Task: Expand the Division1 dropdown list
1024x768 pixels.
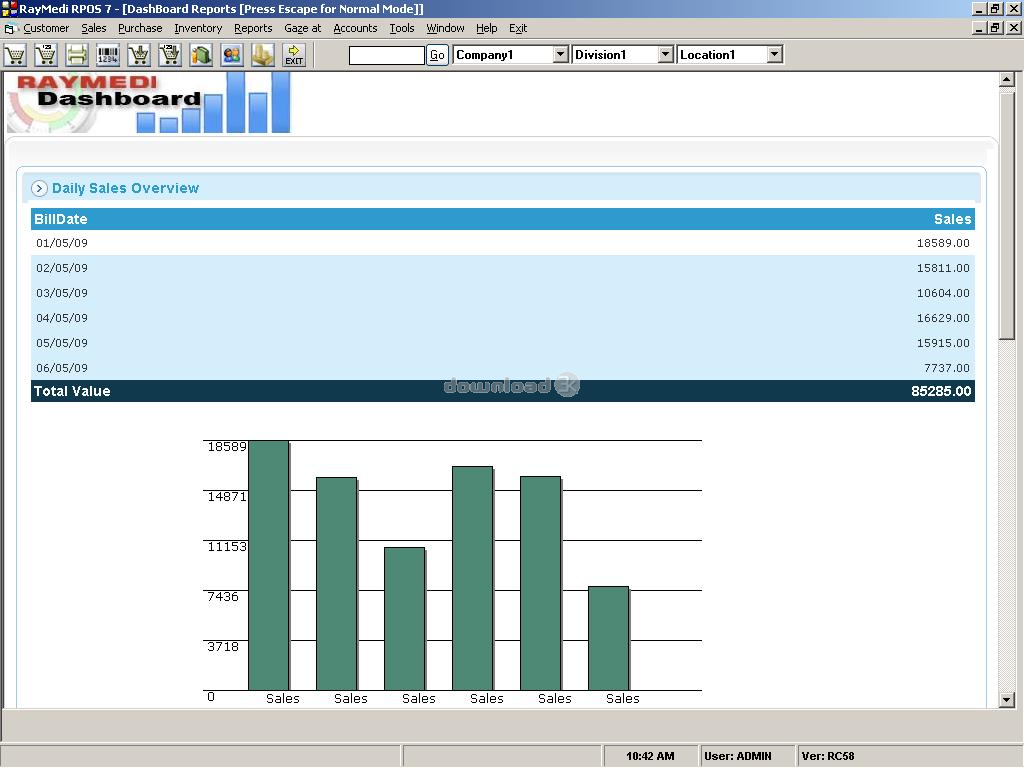Action: [x=666, y=55]
